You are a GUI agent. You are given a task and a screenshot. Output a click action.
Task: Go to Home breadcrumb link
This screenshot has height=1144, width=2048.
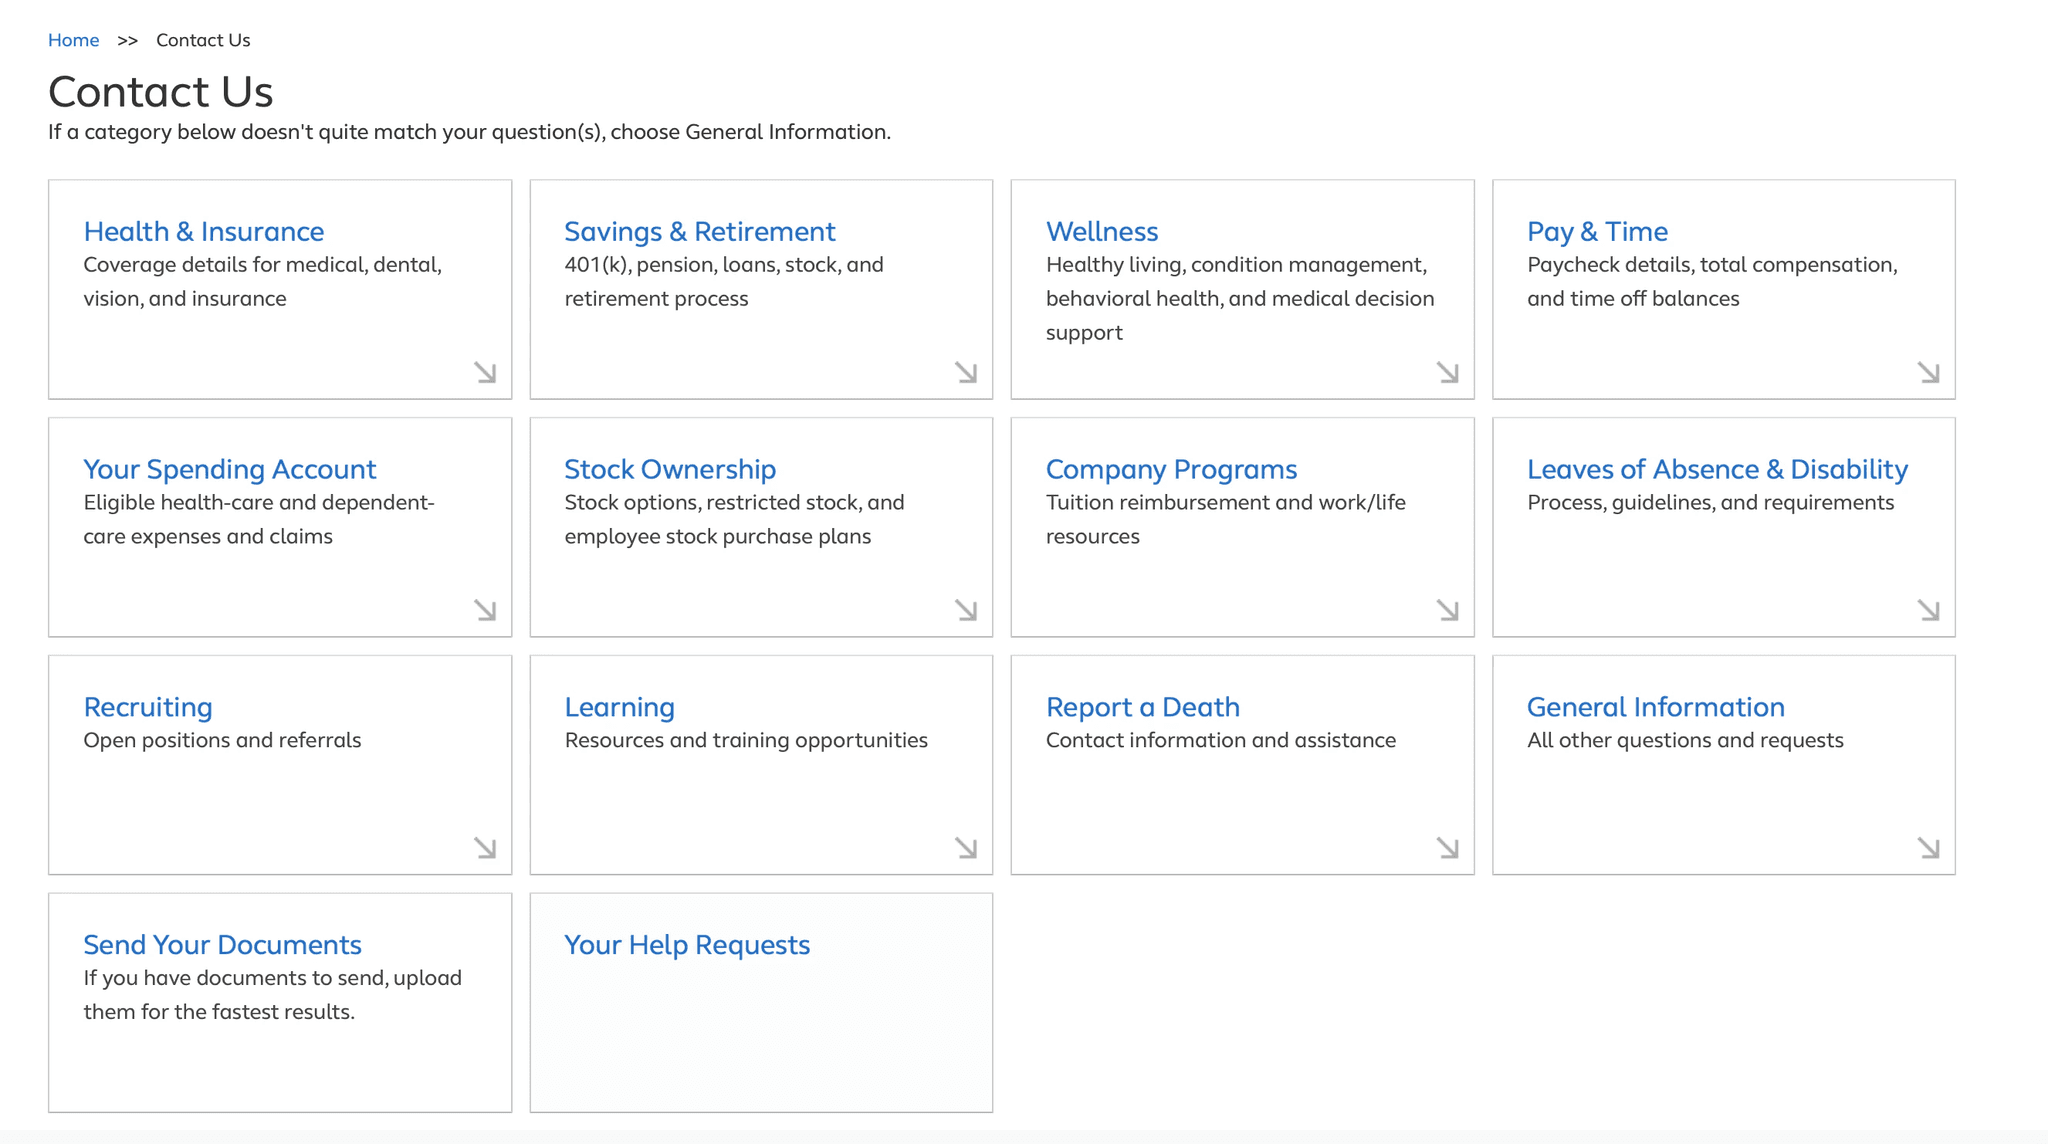73,40
